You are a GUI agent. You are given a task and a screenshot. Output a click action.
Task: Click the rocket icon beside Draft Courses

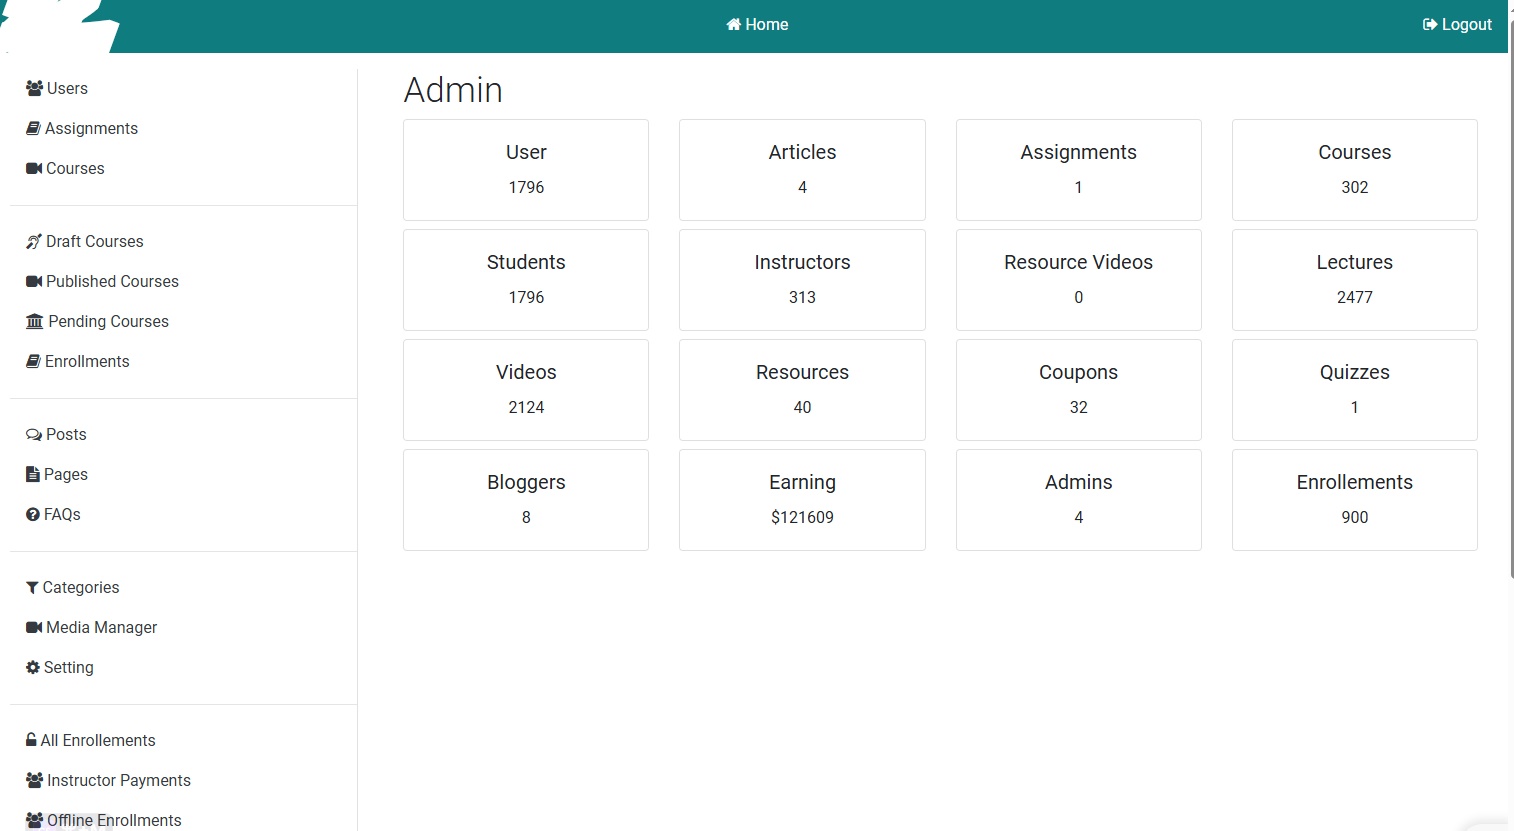coord(34,241)
